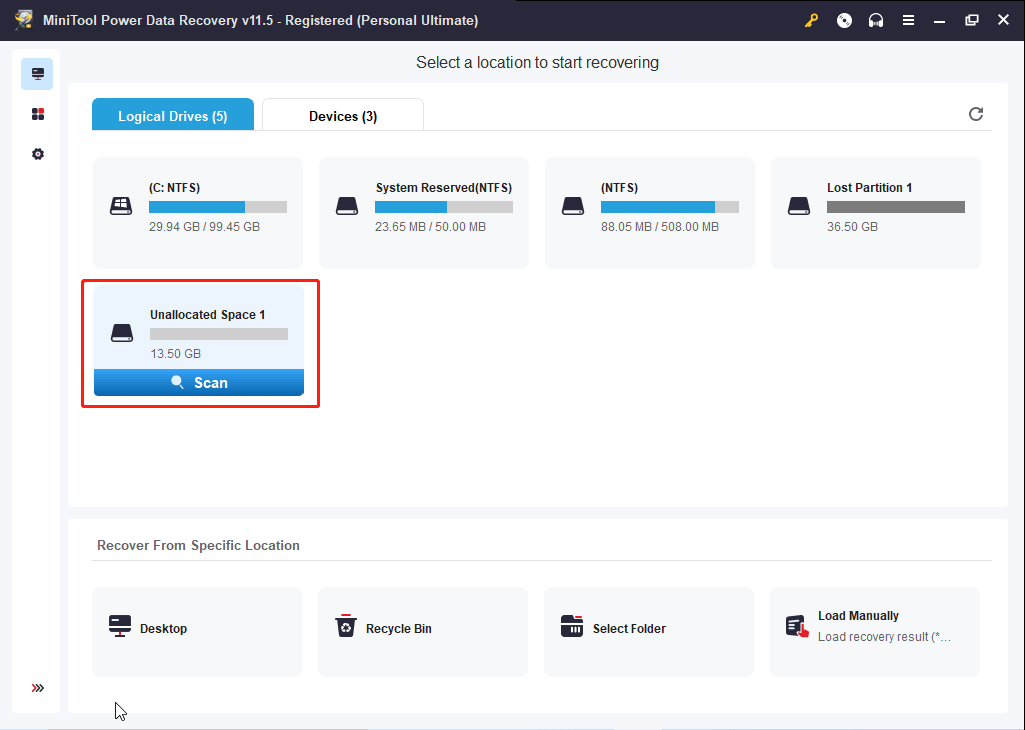This screenshot has height=730, width=1025.
Task: Click the bootable media disc icon
Action: [x=844, y=20]
